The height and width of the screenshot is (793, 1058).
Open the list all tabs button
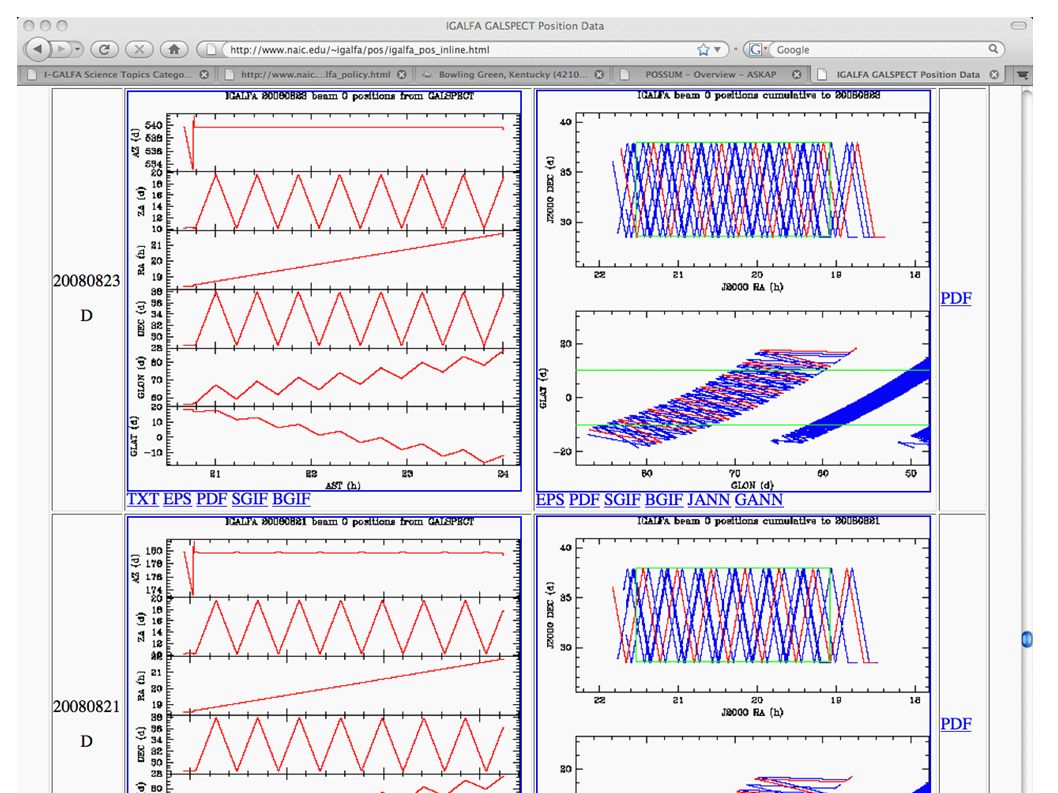tap(1023, 74)
